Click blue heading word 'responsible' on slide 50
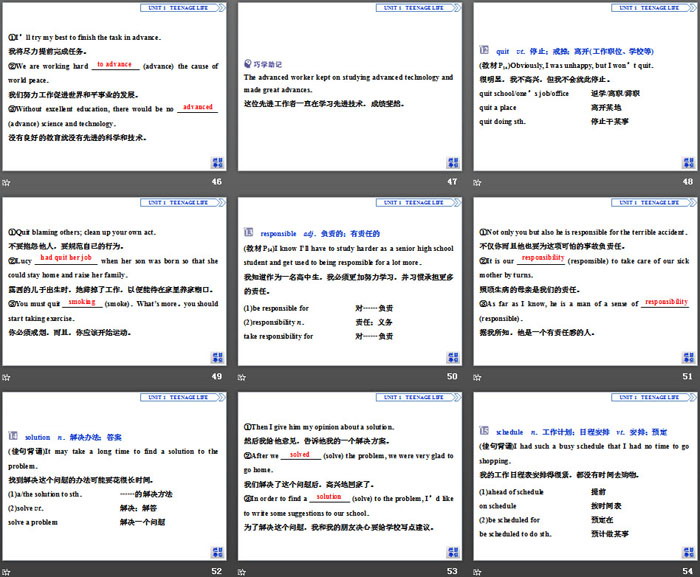 [x=278, y=234]
